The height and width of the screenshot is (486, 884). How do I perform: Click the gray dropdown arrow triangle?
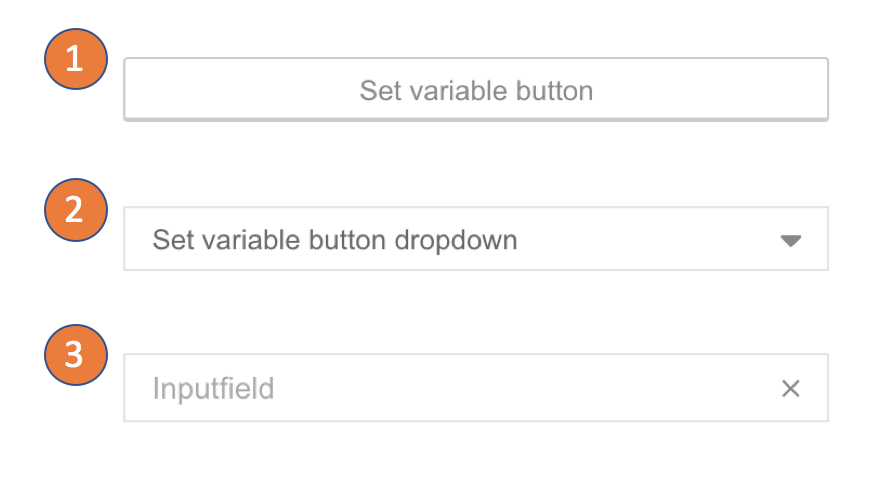pos(790,241)
